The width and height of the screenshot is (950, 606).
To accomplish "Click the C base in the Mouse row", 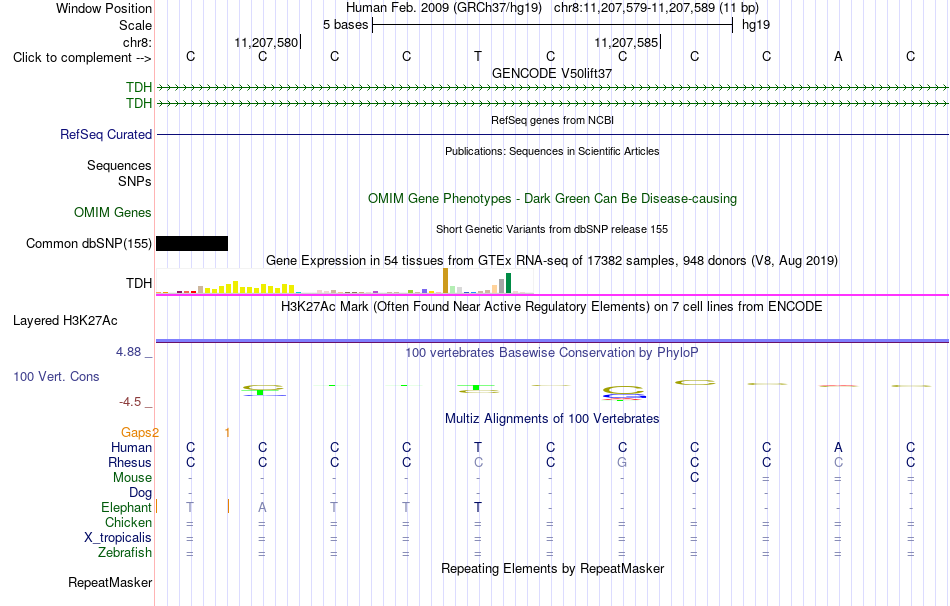I will click(694, 478).
